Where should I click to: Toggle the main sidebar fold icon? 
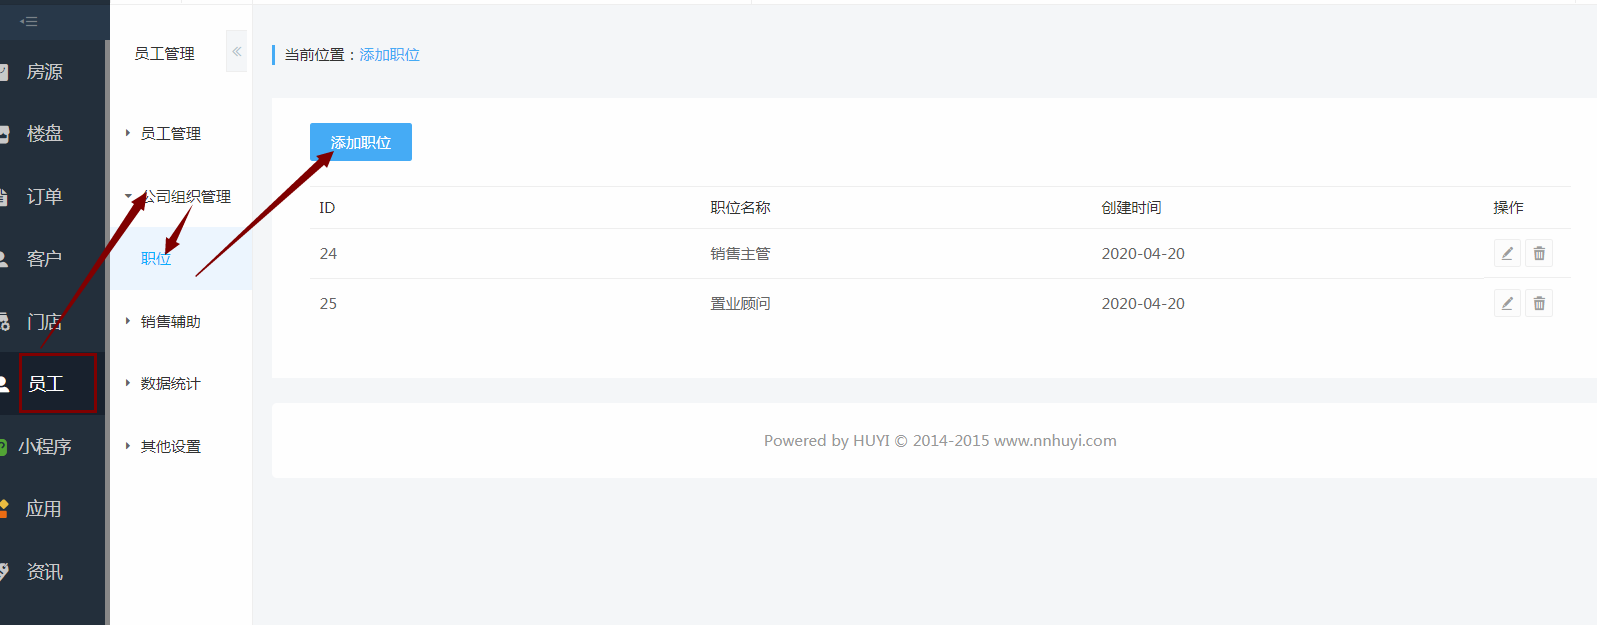point(29,21)
